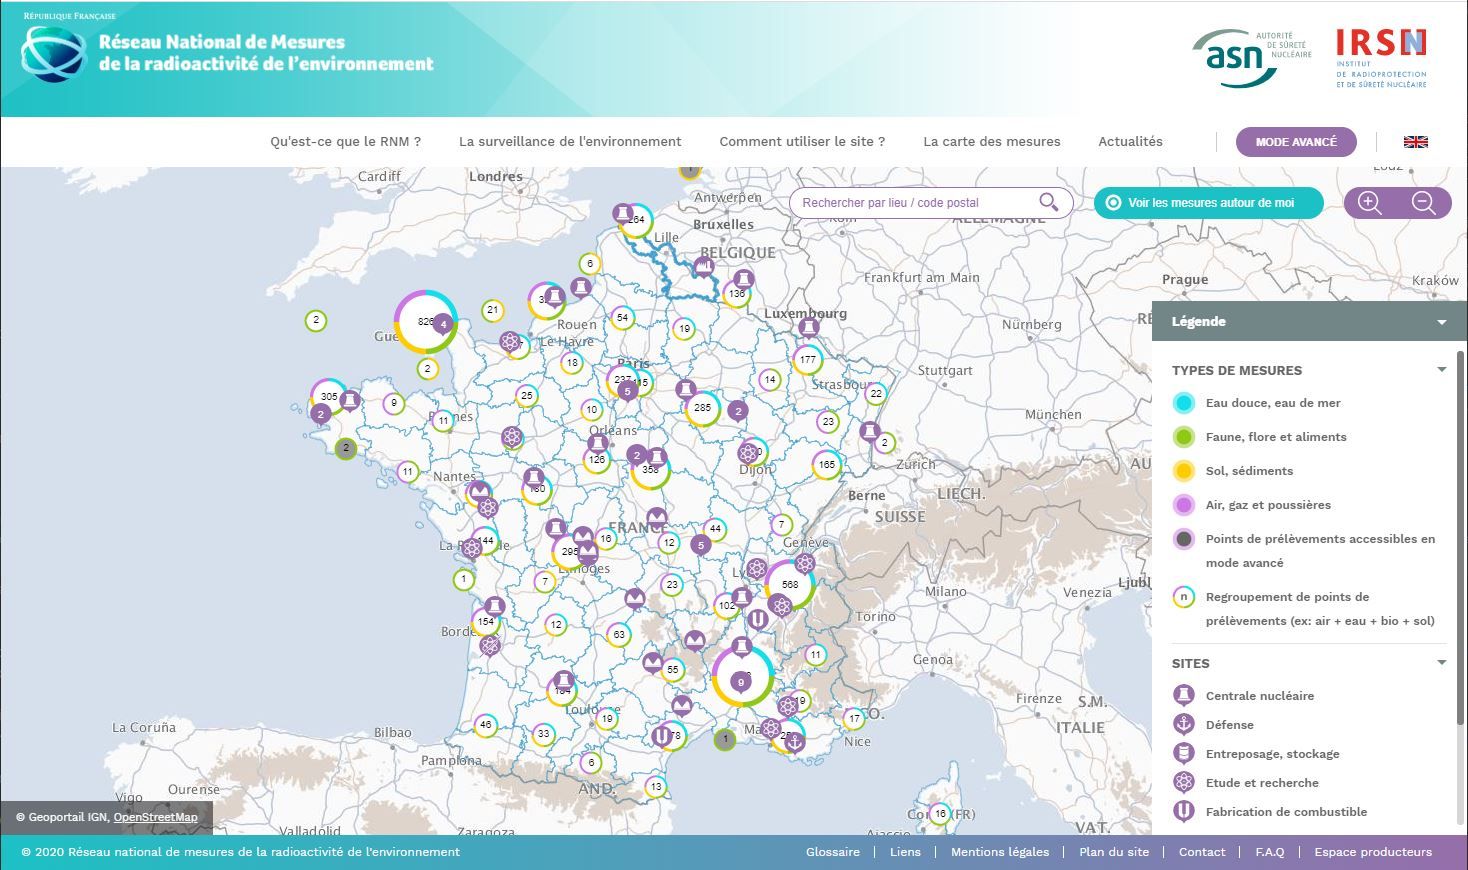Screen dimensions: 1468x870
Task: Activate the Mode Avancé button
Action: [1295, 142]
